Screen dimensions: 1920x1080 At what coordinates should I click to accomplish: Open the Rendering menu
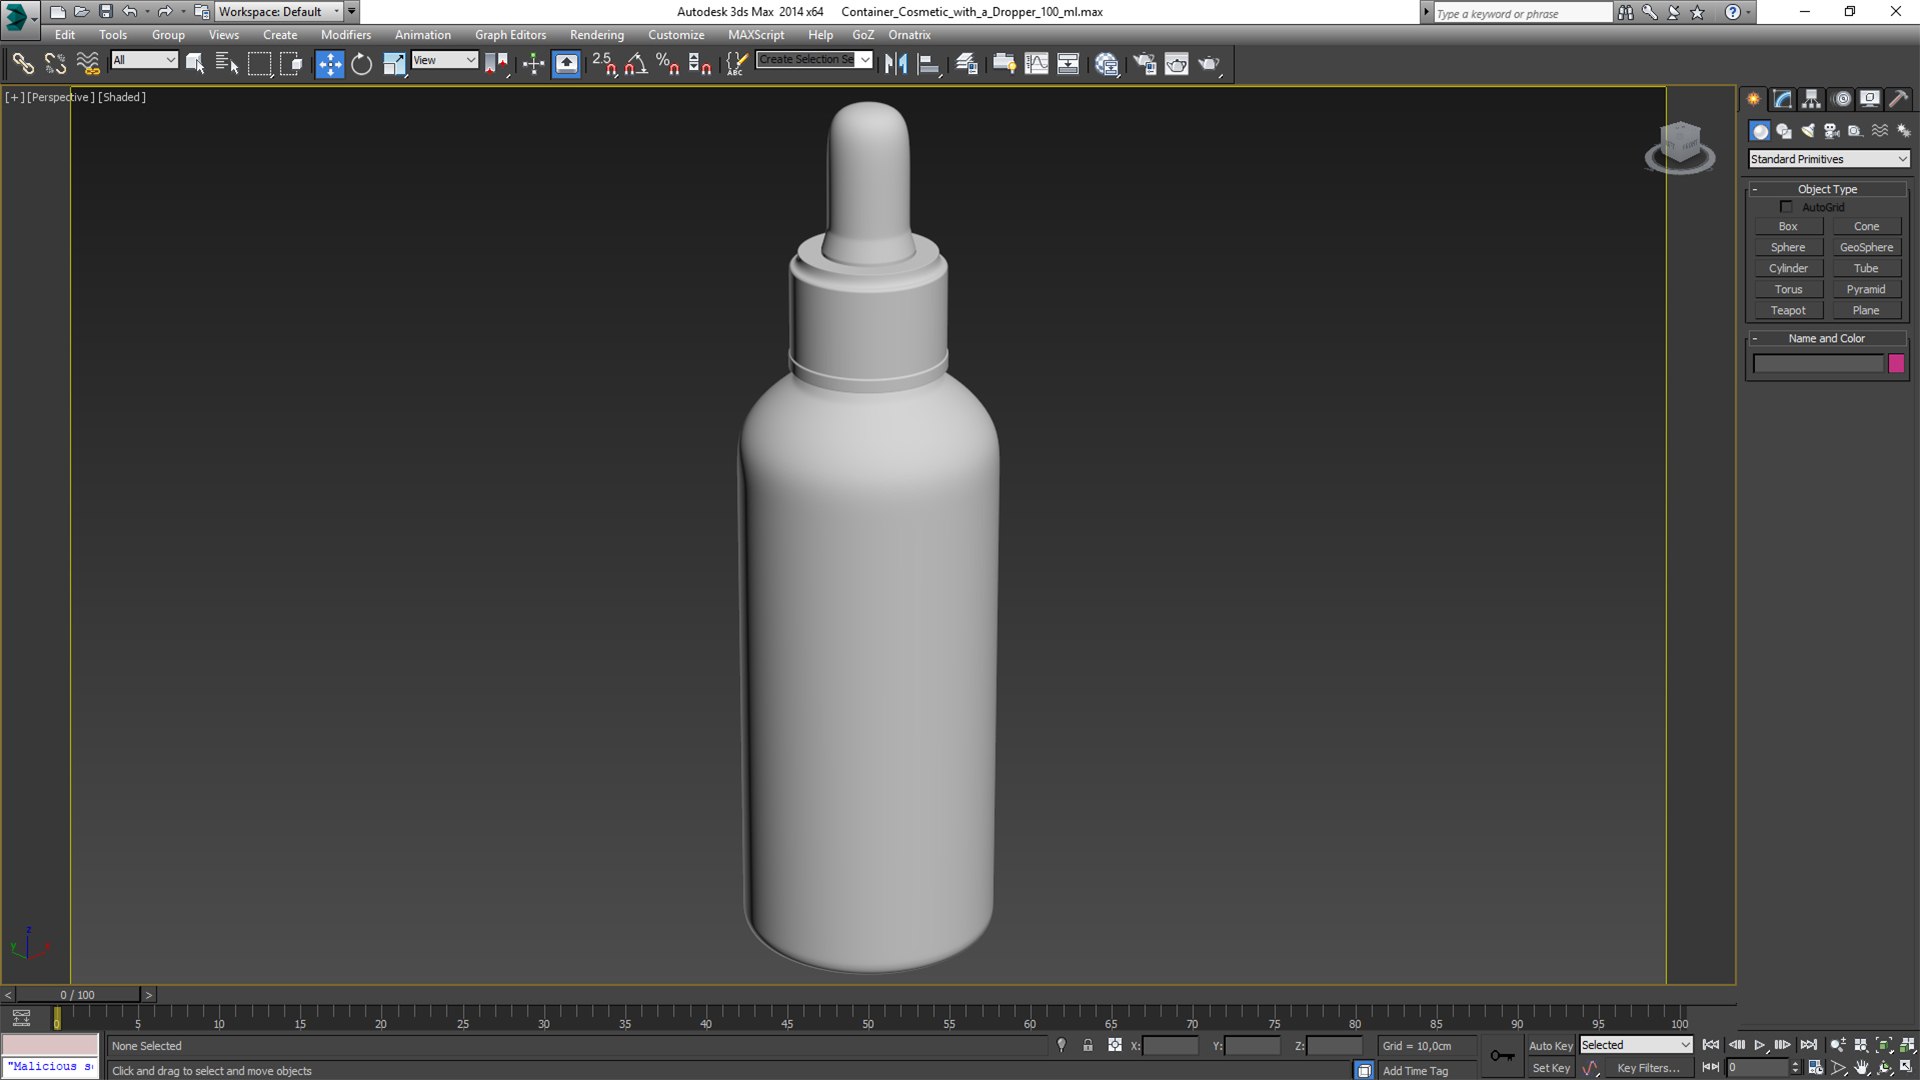(x=597, y=35)
